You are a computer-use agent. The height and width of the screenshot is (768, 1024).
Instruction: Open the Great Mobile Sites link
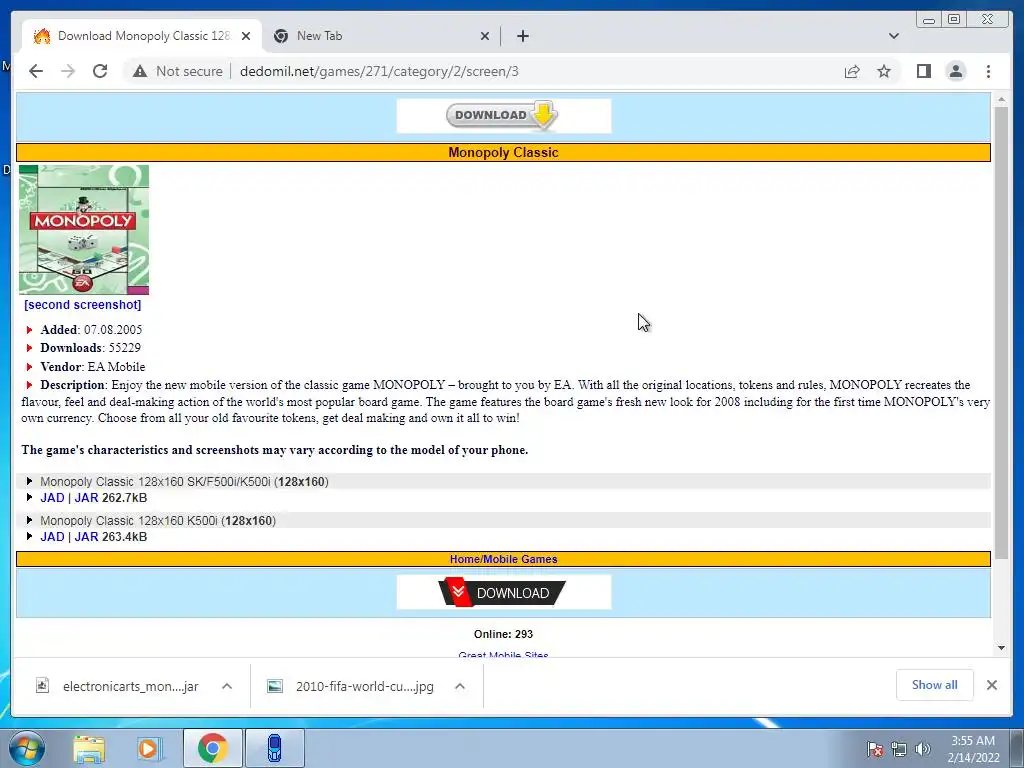click(504, 655)
